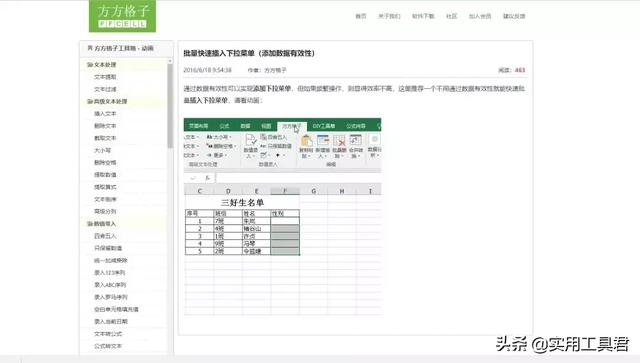Open the 社区 community link
640x363 pixels.
pos(451,16)
